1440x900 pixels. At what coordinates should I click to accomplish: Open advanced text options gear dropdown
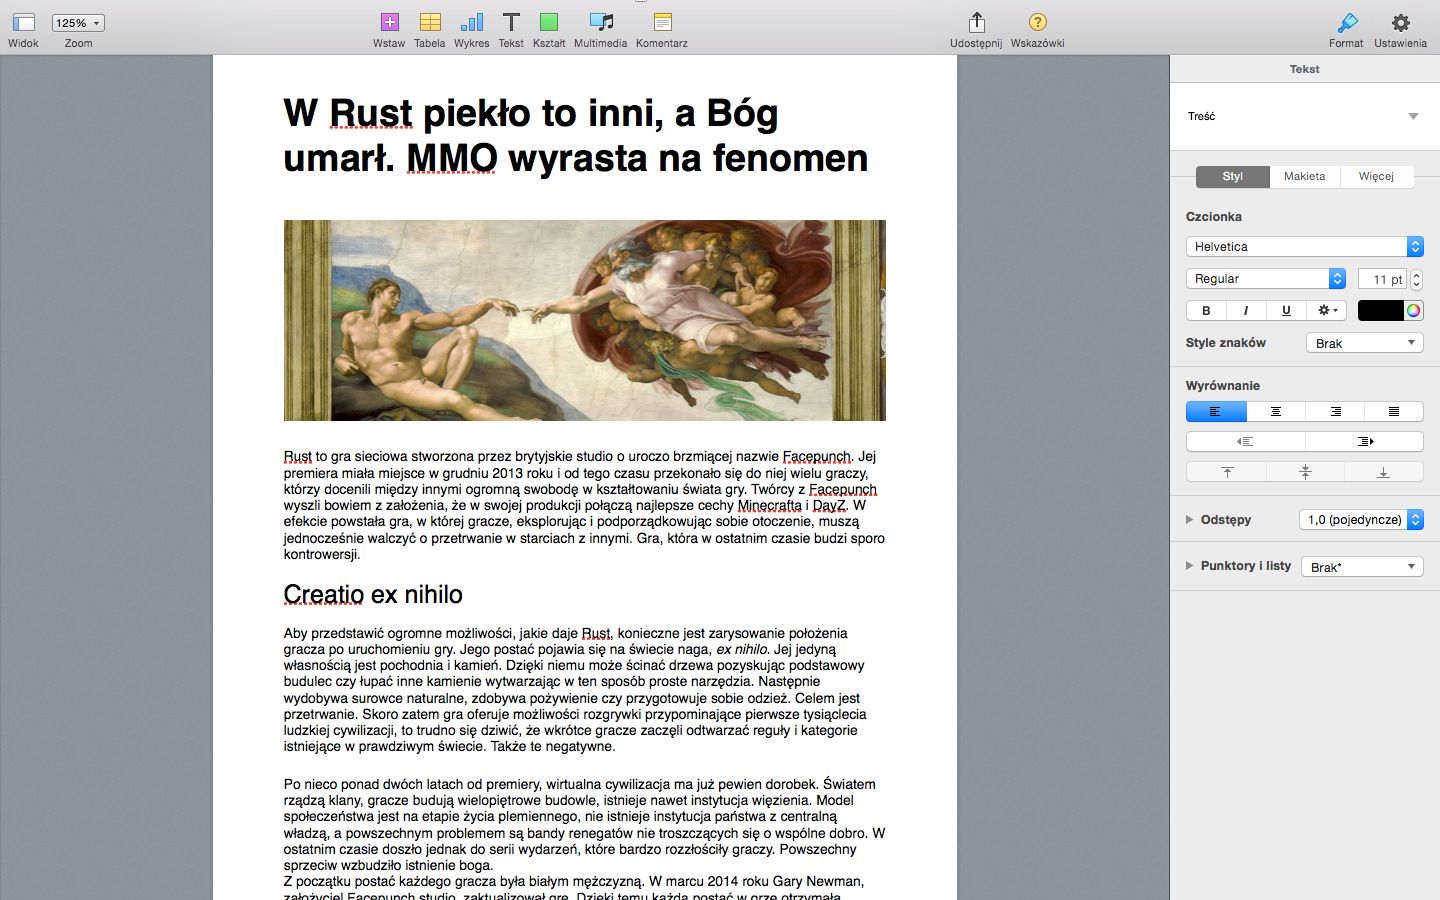(1327, 311)
